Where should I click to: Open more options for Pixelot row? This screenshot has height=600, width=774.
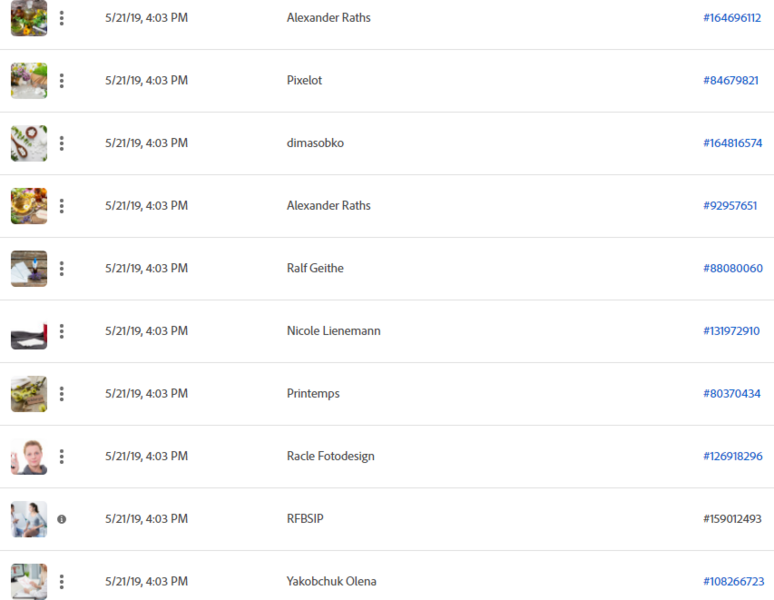pos(62,80)
